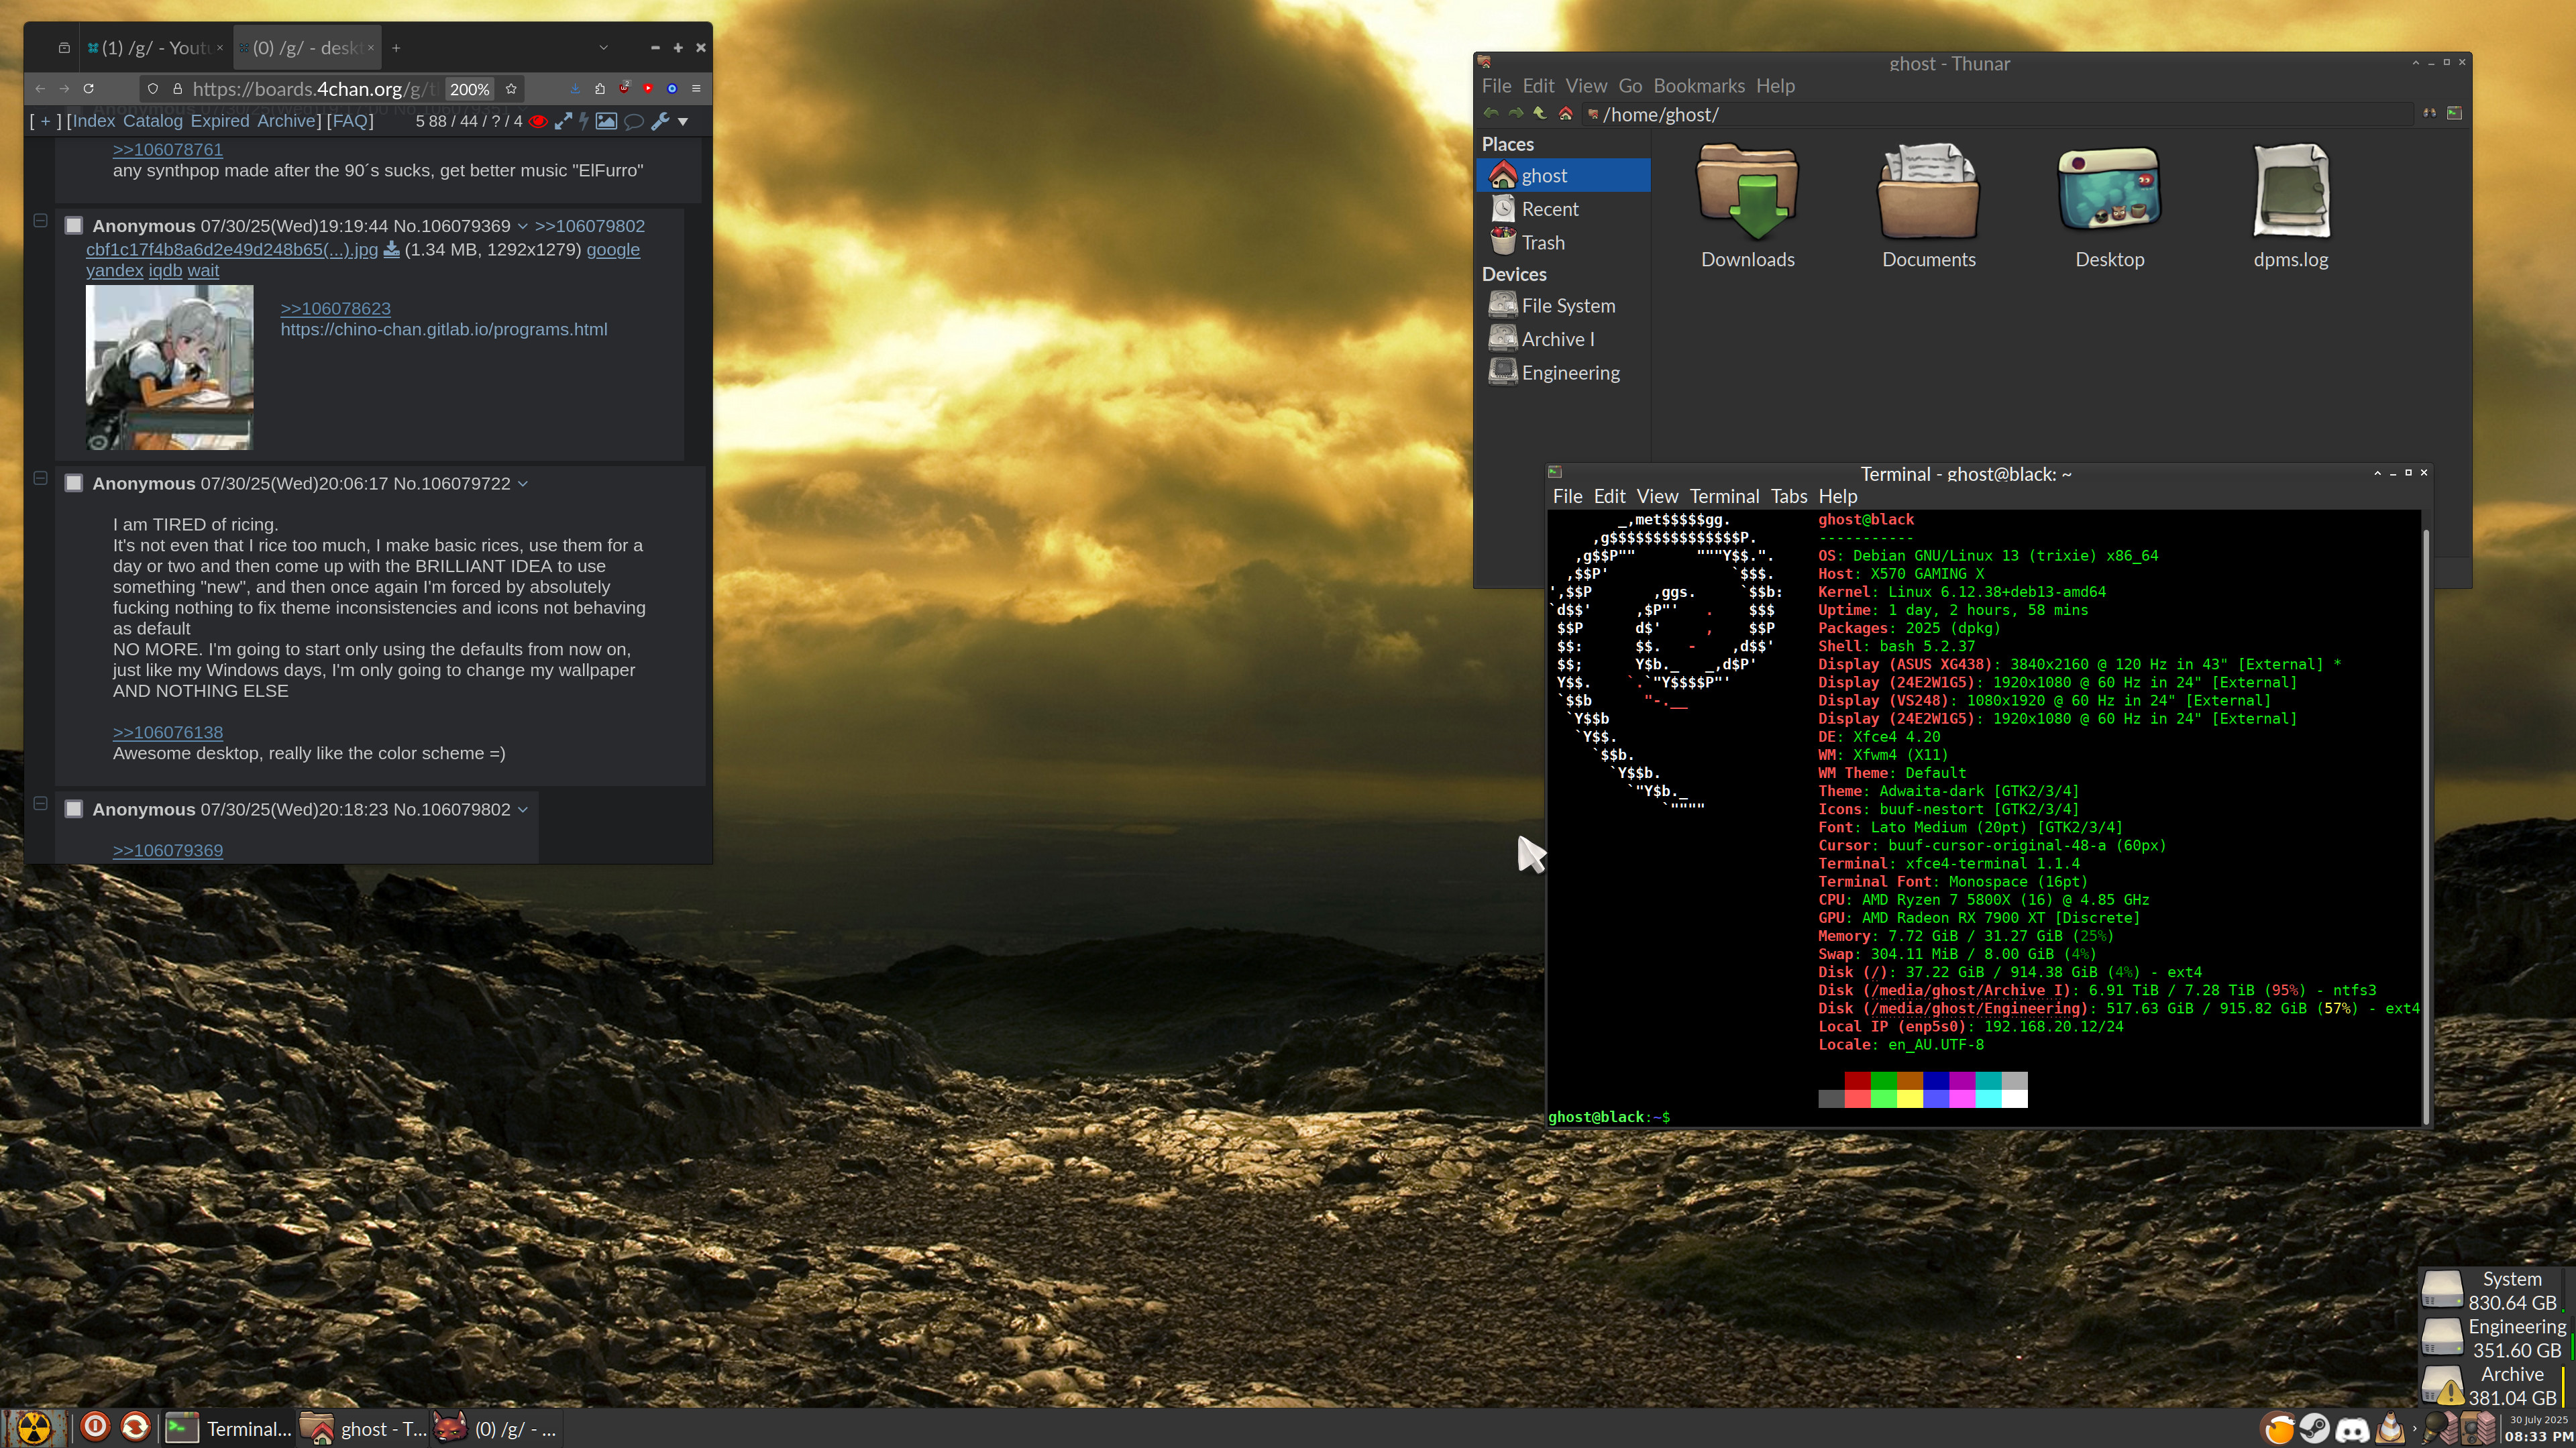
Task: Click Thunar parent folder up arrow
Action: tap(1540, 113)
